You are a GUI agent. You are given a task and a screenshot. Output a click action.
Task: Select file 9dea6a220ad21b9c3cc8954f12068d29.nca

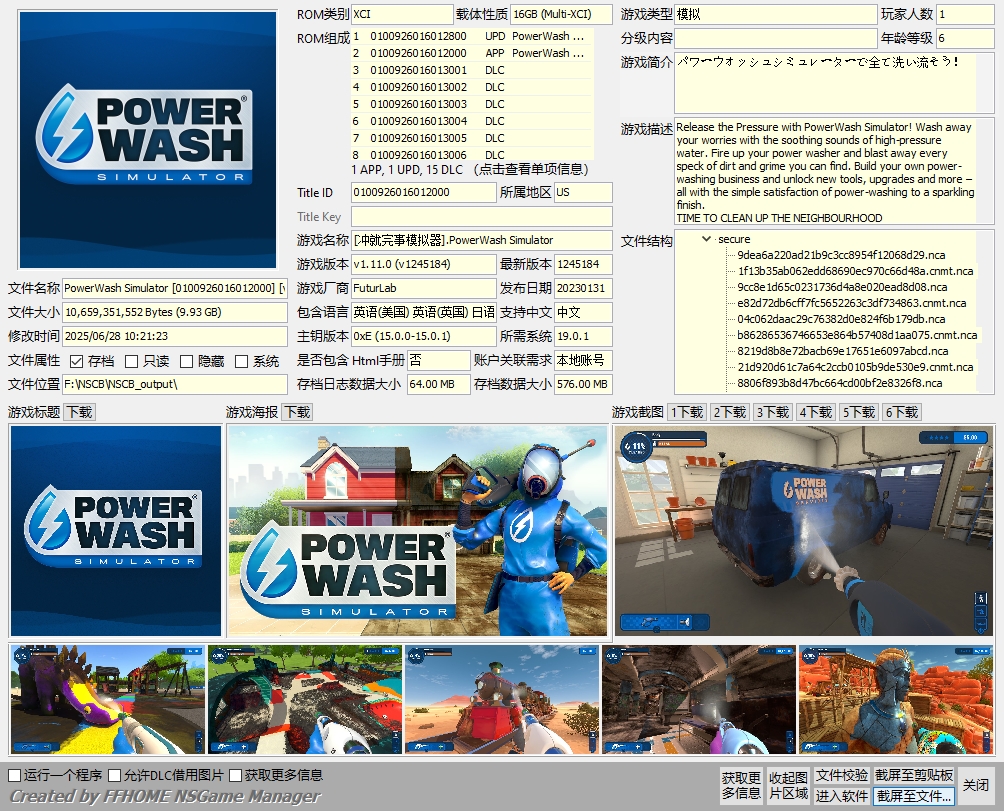click(841, 255)
